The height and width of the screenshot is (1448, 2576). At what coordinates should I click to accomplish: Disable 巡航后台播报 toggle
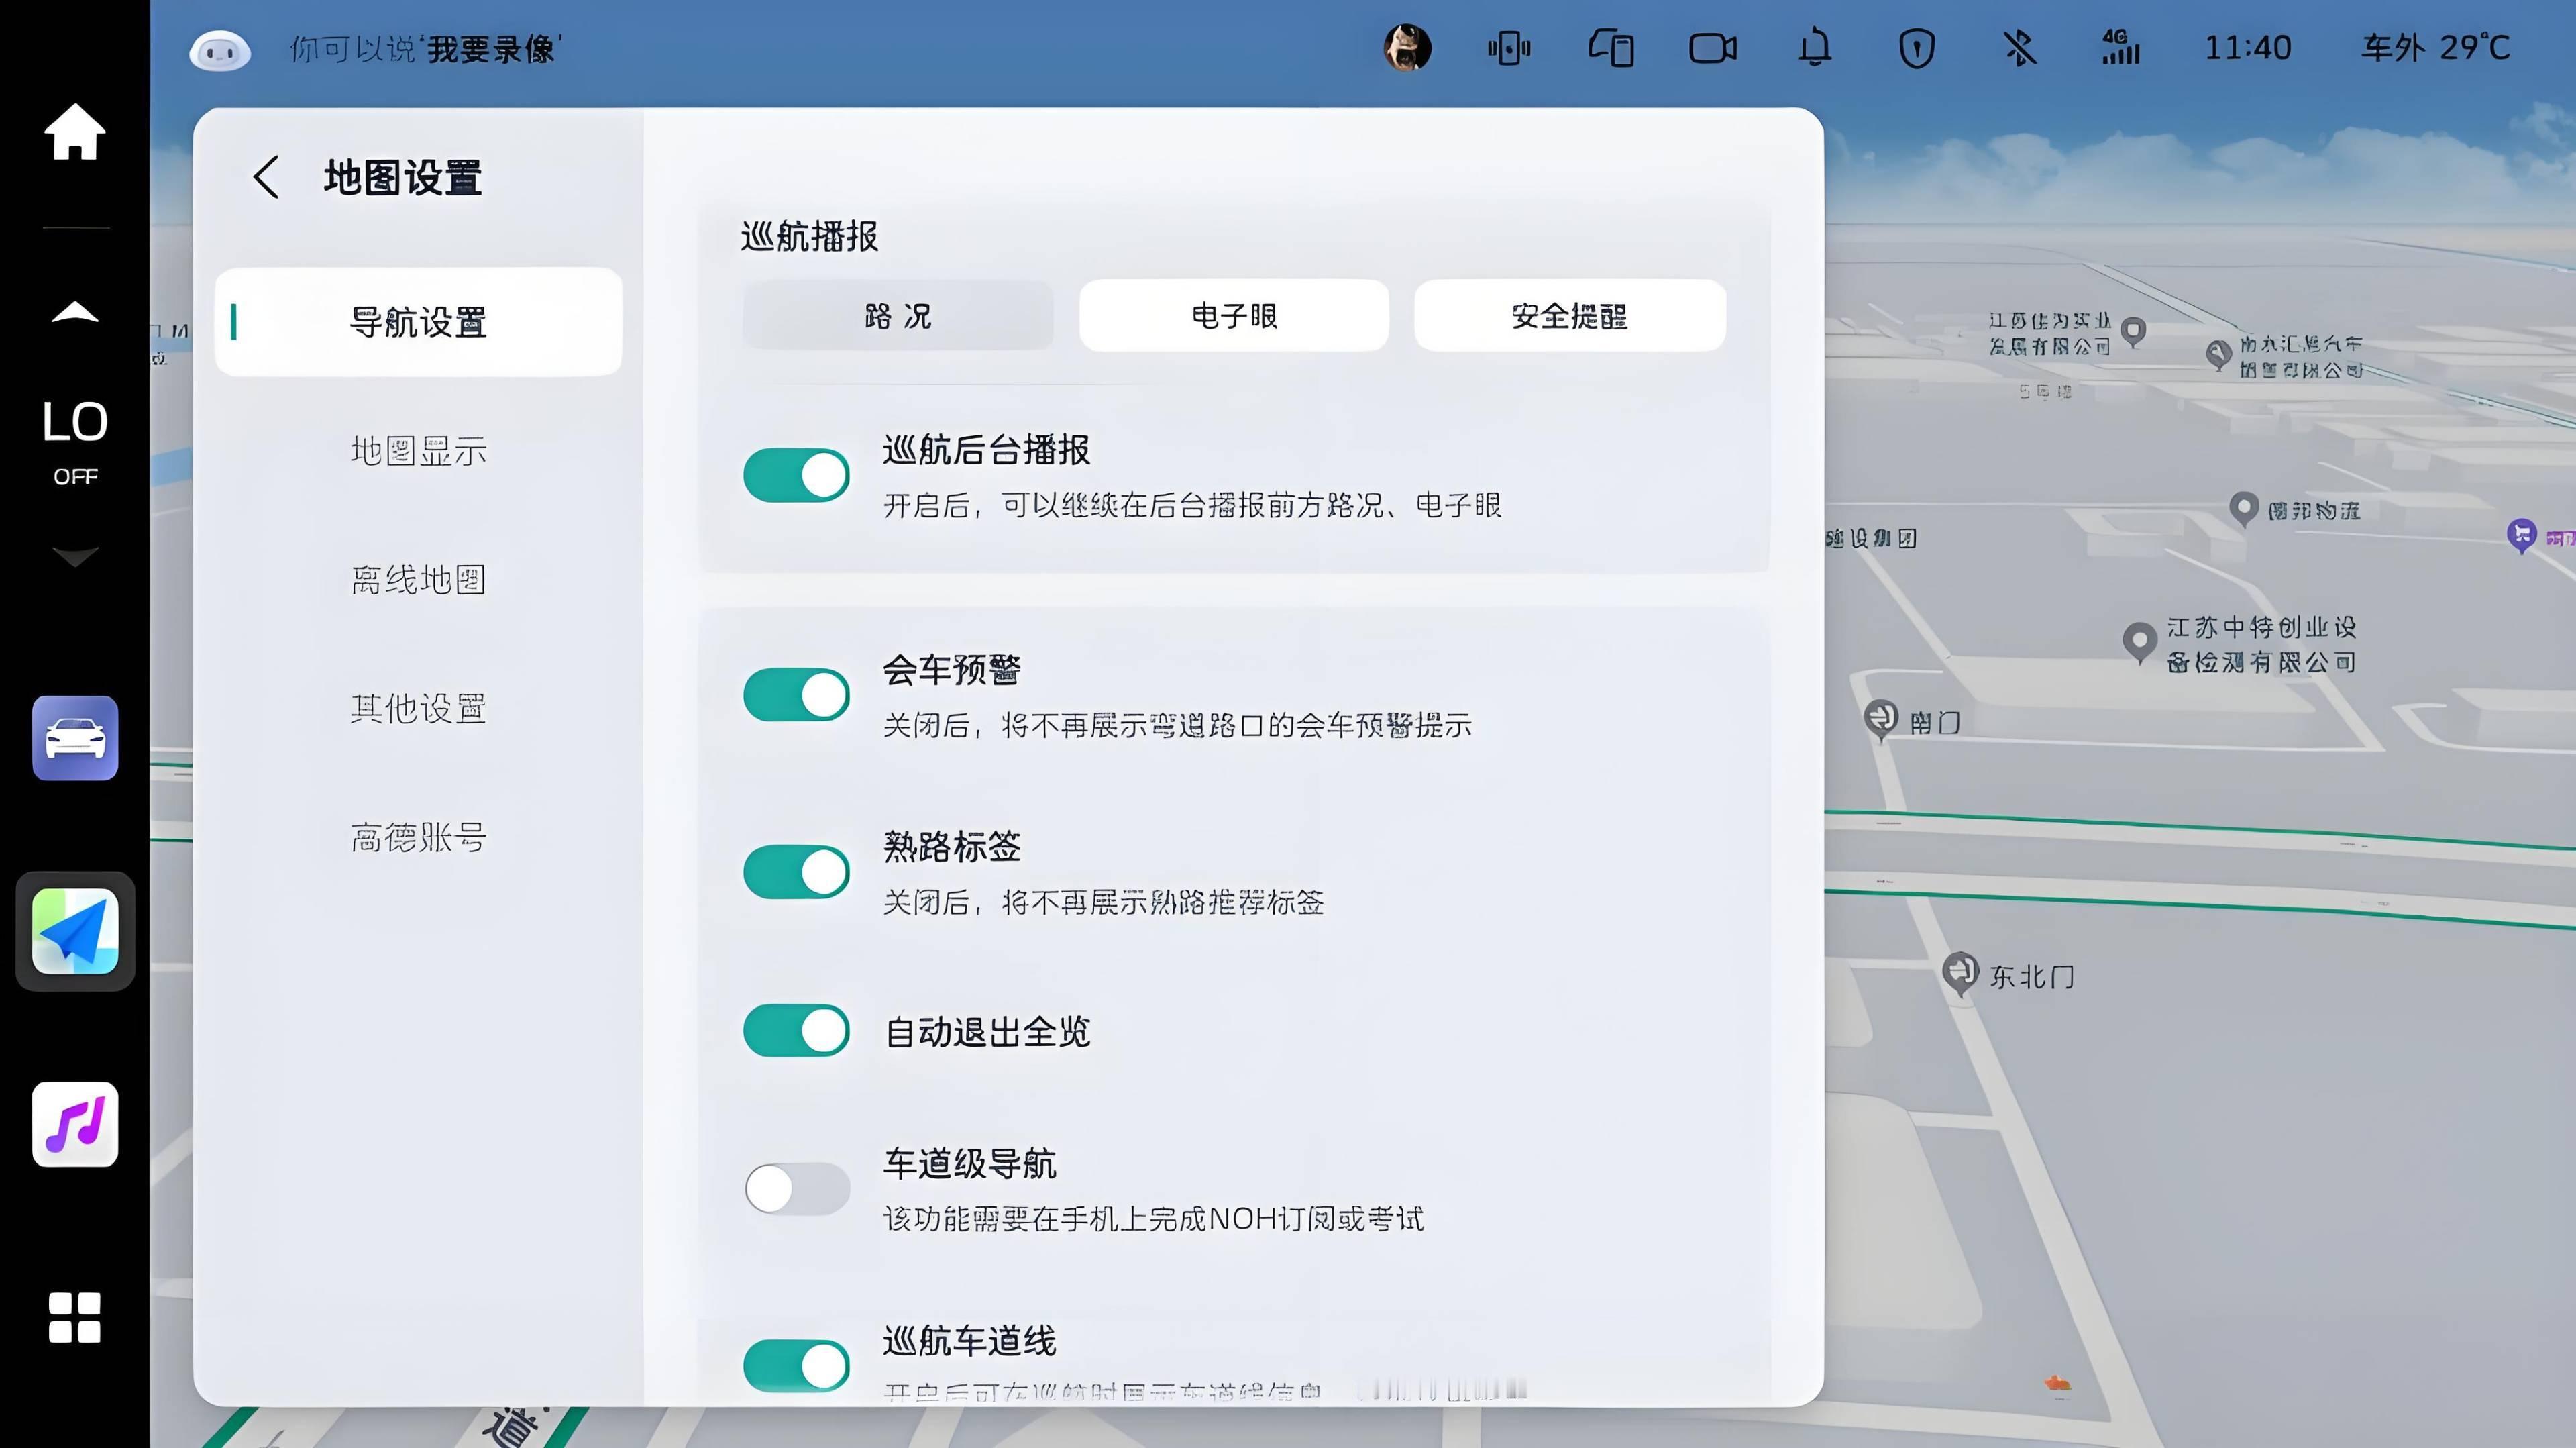tap(796, 475)
